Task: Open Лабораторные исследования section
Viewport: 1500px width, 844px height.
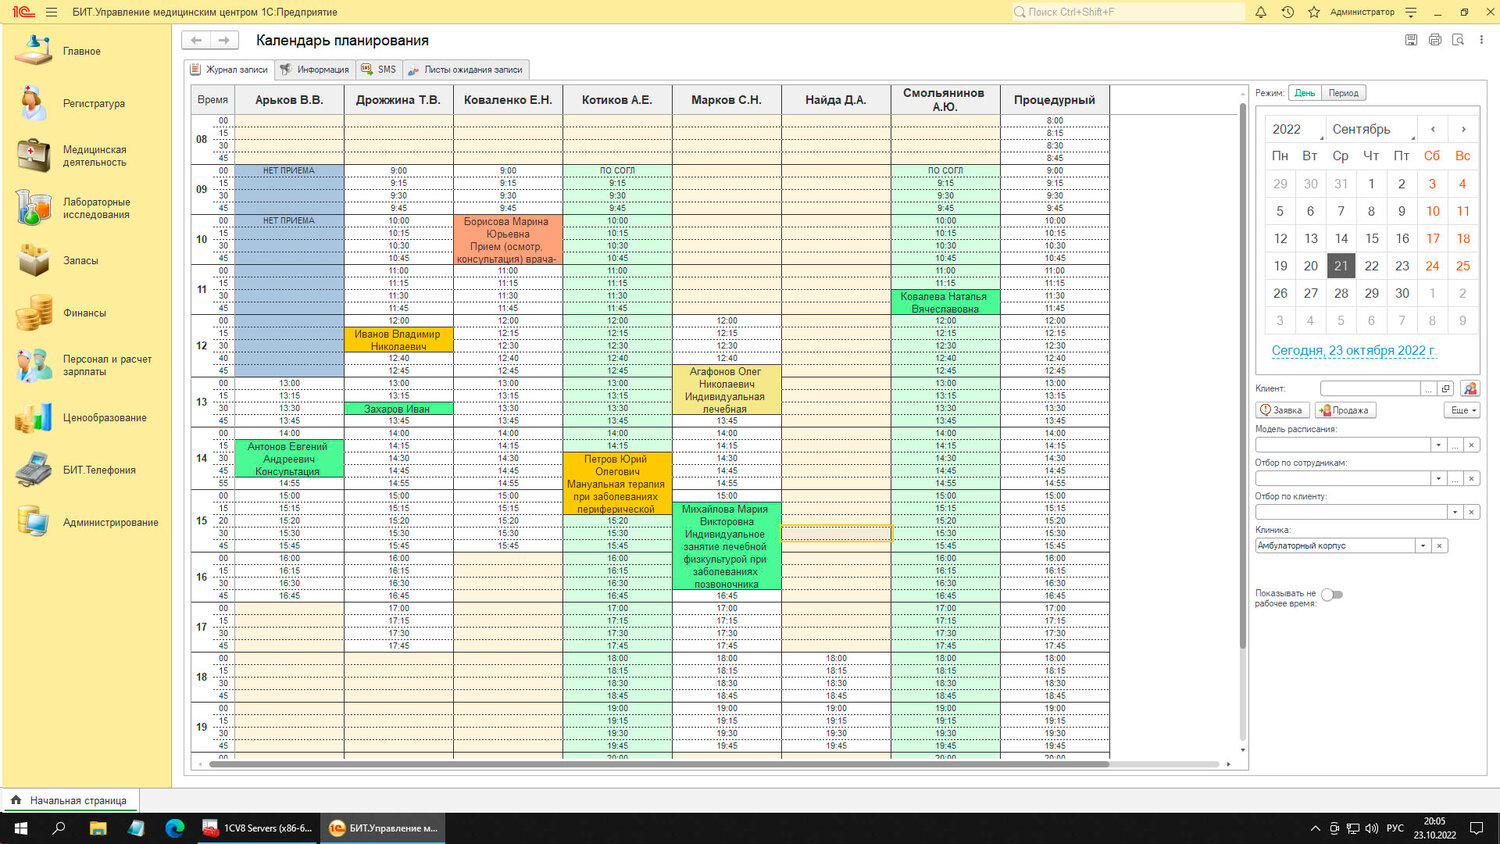Action: pyautogui.click(x=96, y=208)
